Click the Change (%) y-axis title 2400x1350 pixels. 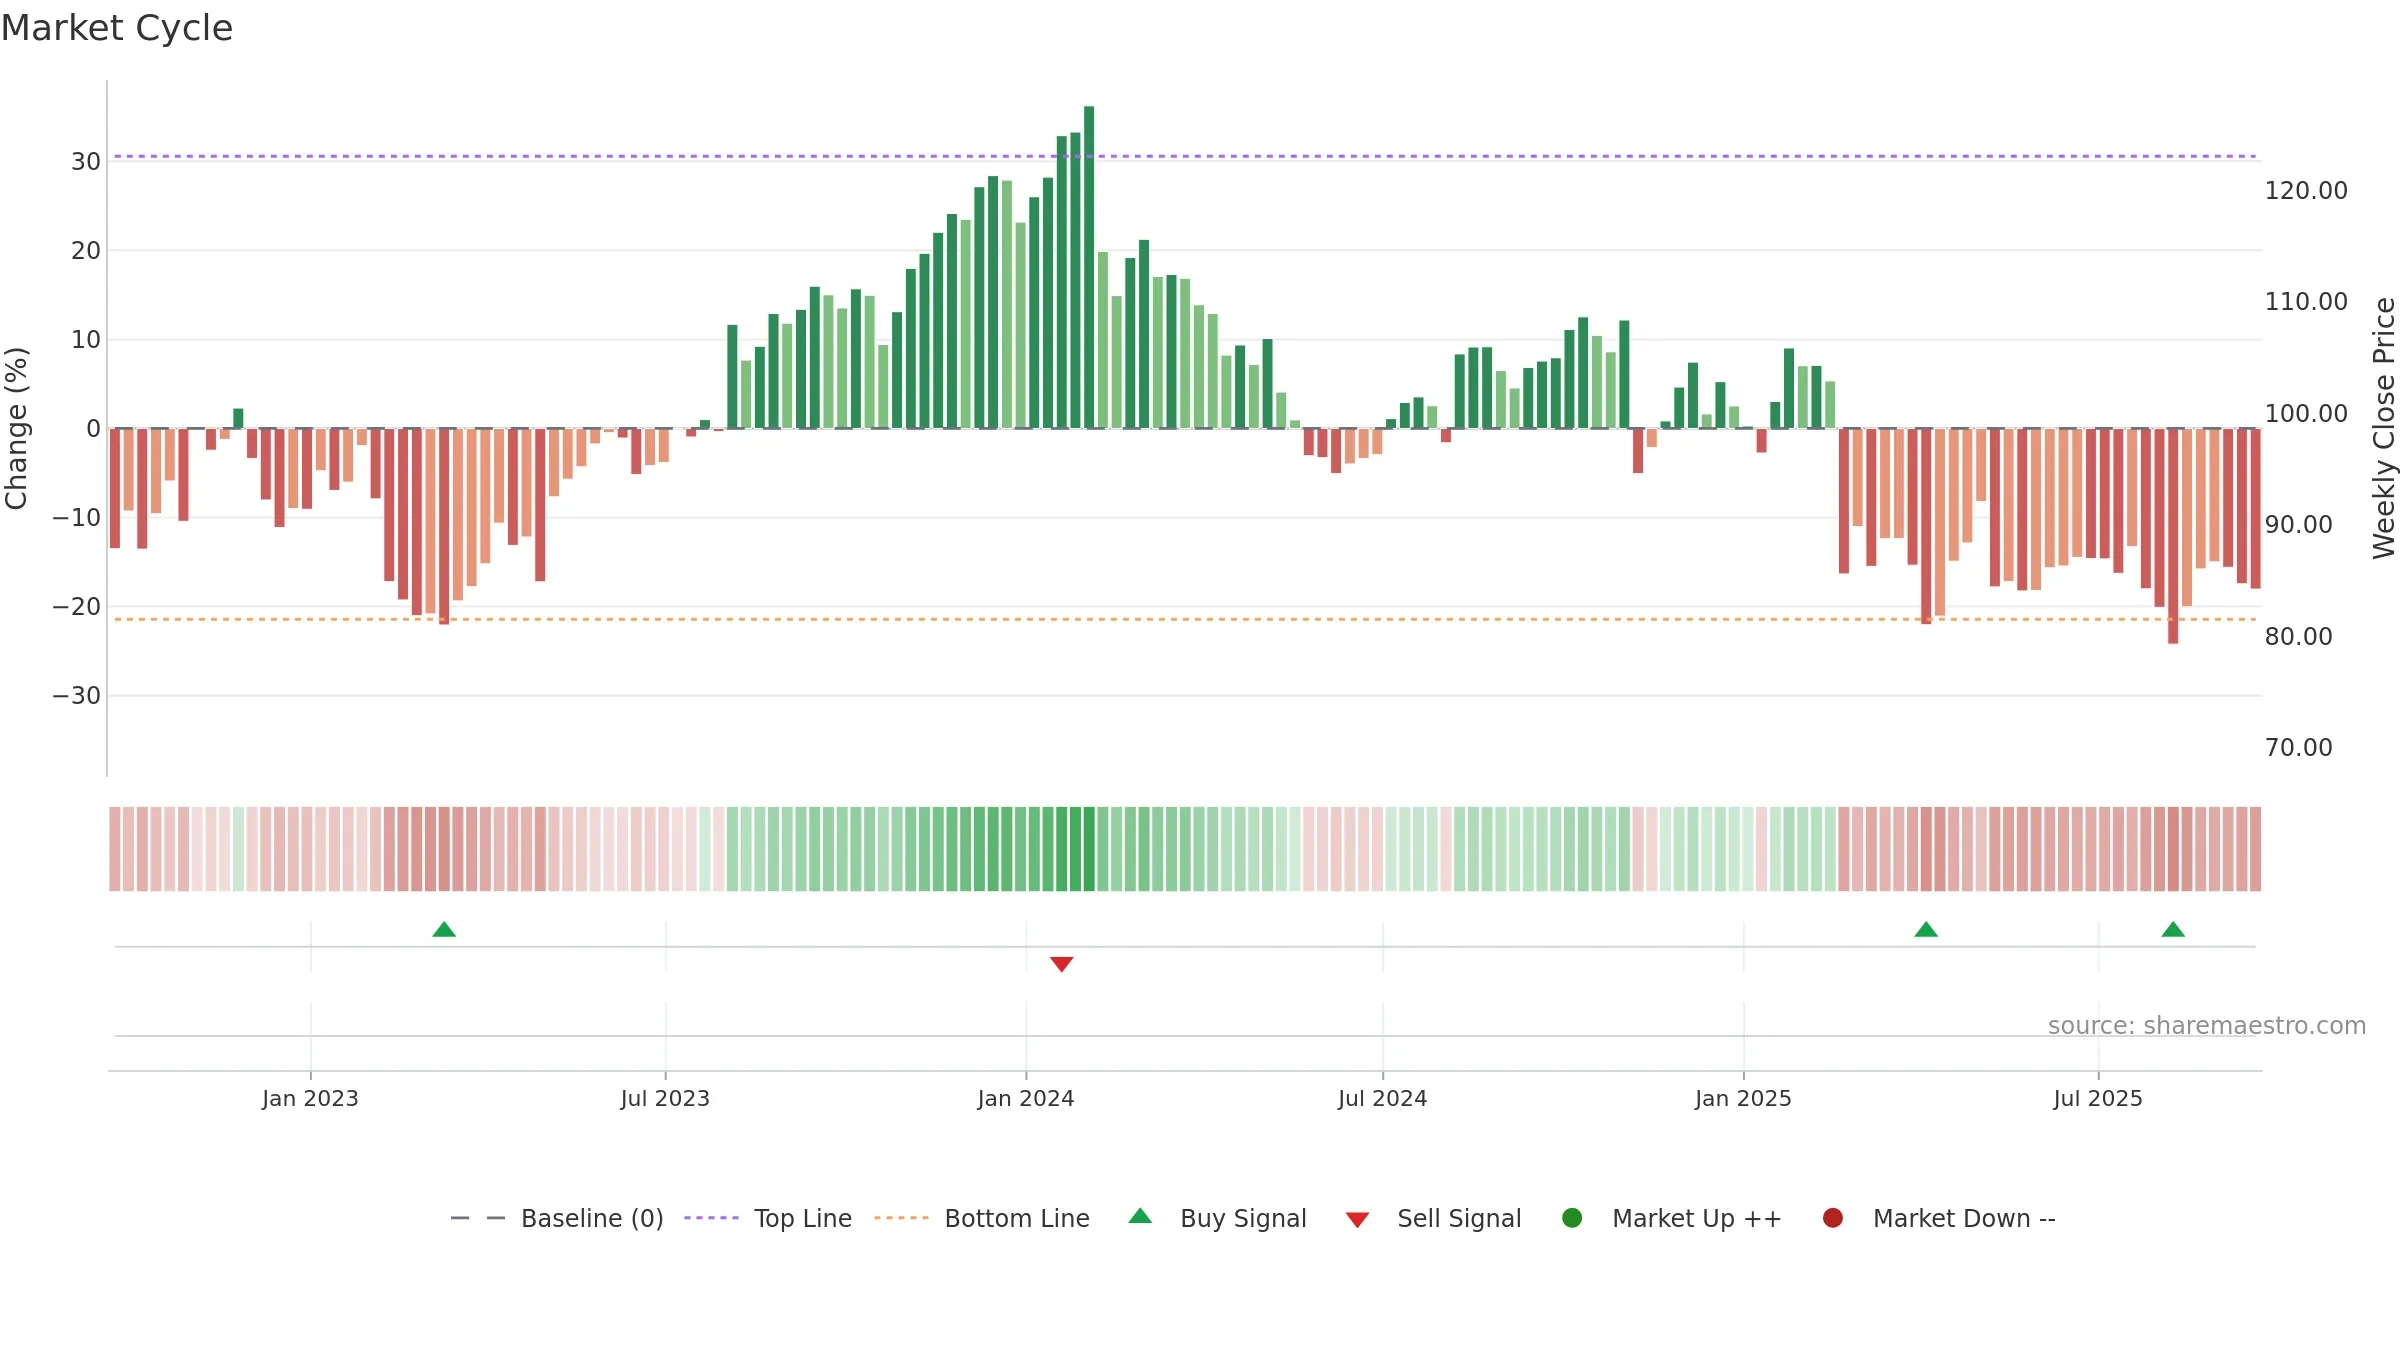click(x=16, y=428)
